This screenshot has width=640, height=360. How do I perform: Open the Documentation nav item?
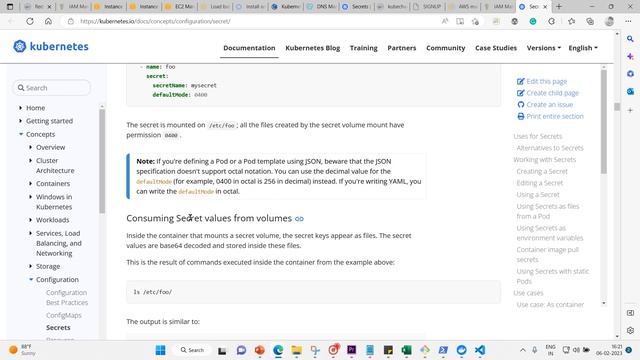[249, 48]
